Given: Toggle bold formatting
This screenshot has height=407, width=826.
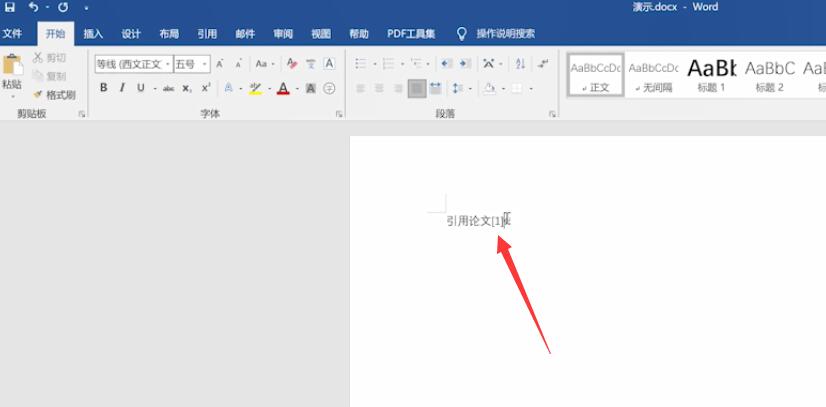Looking at the screenshot, I should [x=104, y=88].
